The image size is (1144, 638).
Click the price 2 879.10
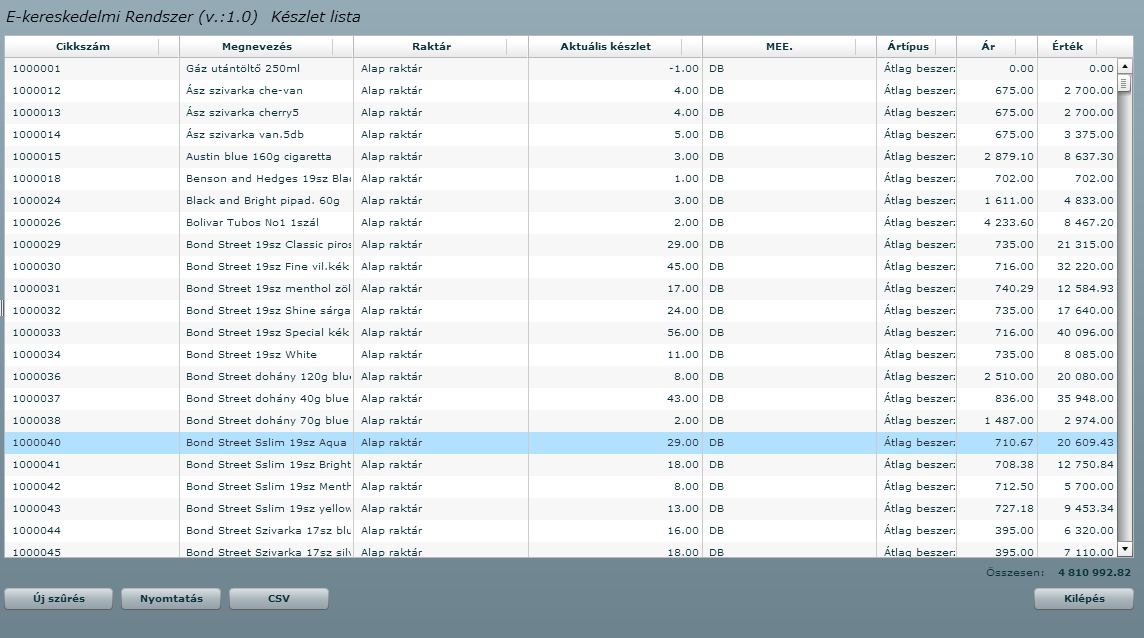(1009, 156)
